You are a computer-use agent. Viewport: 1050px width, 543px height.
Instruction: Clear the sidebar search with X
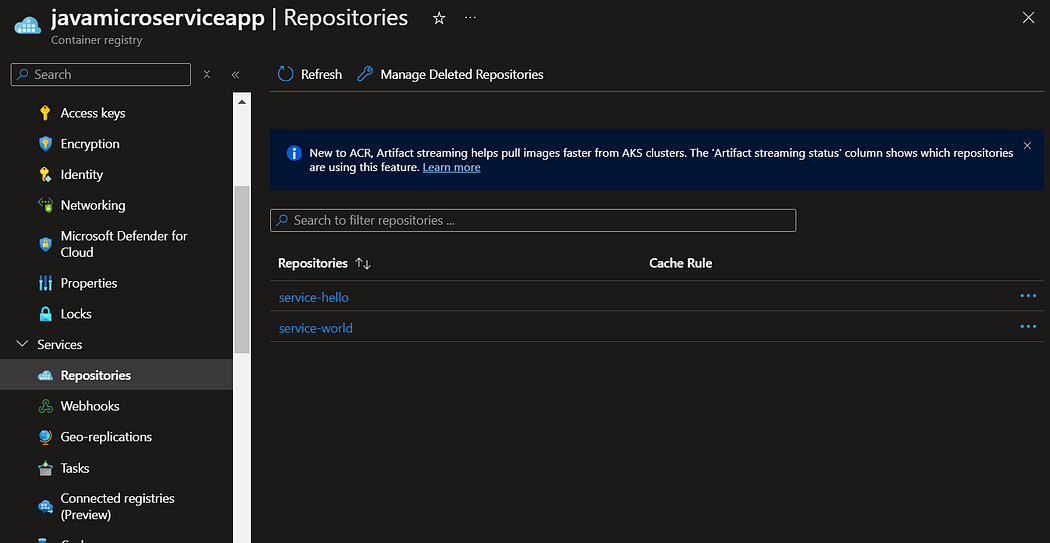click(x=207, y=74)
